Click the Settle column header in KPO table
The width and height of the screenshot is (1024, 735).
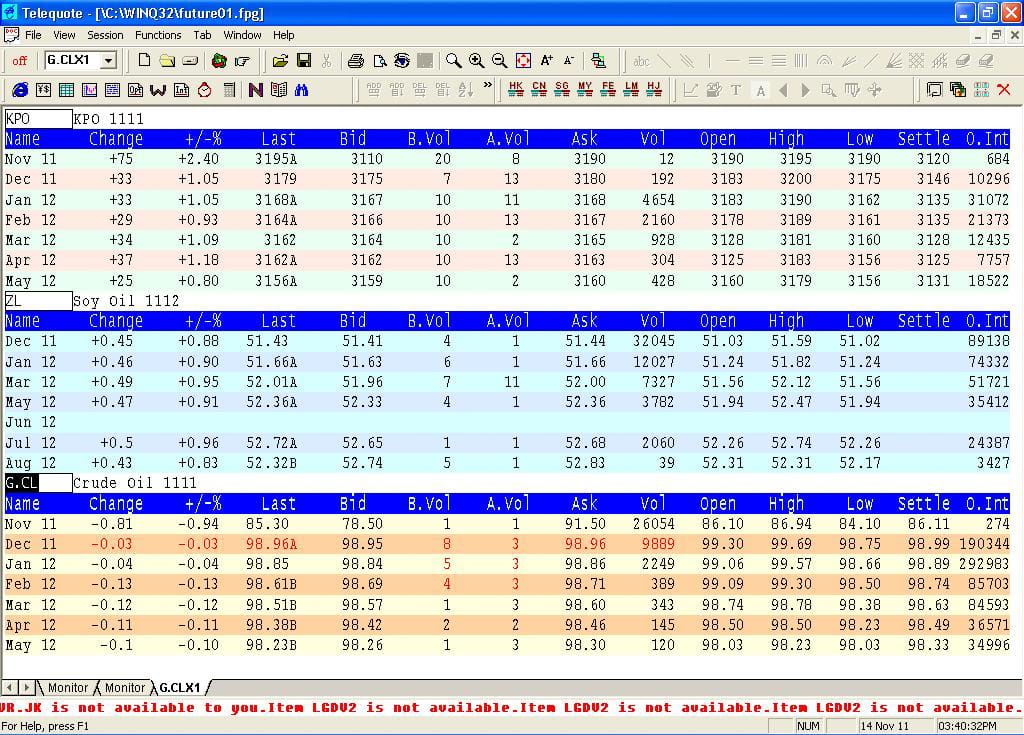[923, 139]
